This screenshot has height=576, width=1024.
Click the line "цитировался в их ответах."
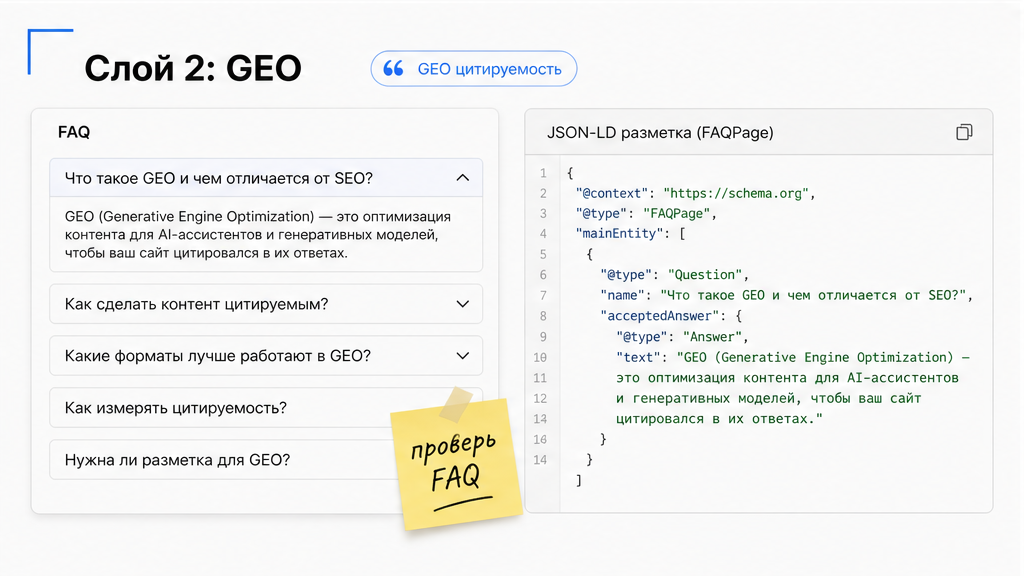point(719,419)
